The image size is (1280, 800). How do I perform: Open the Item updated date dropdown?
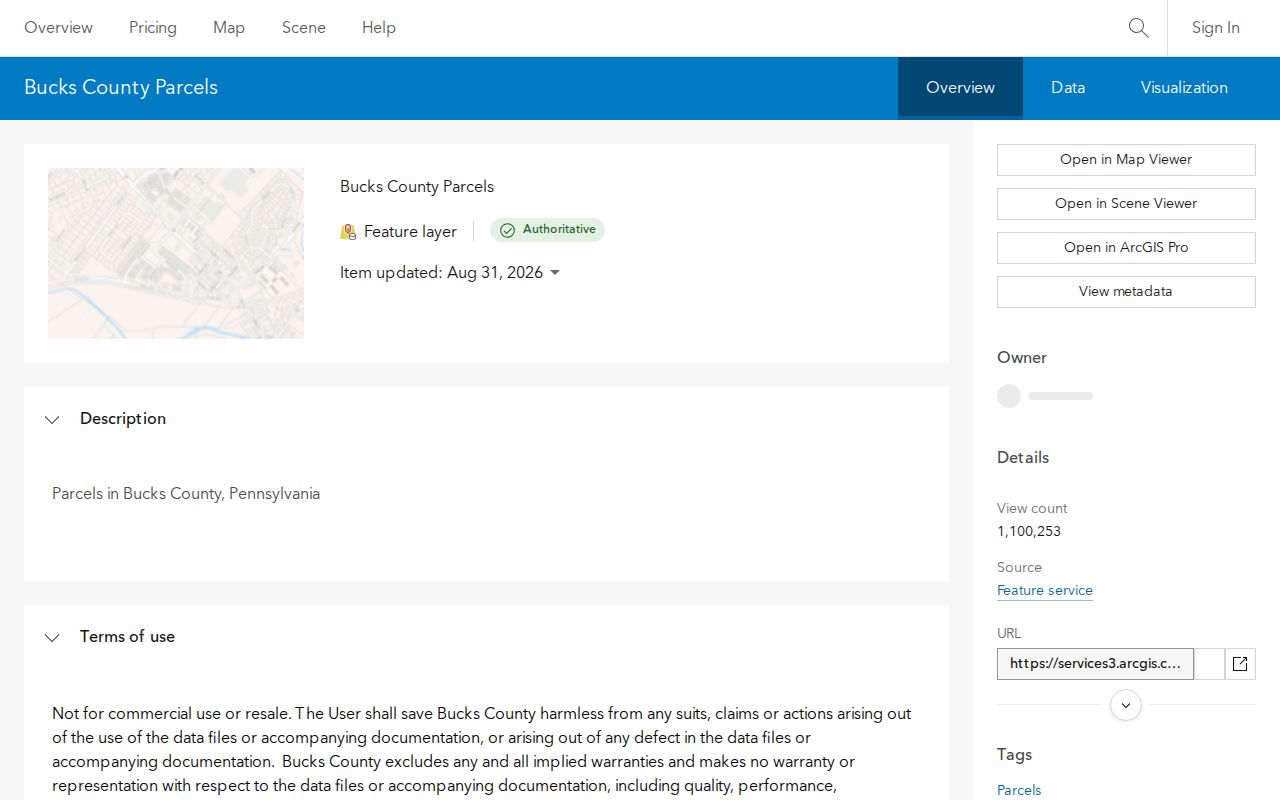[555, 273]
